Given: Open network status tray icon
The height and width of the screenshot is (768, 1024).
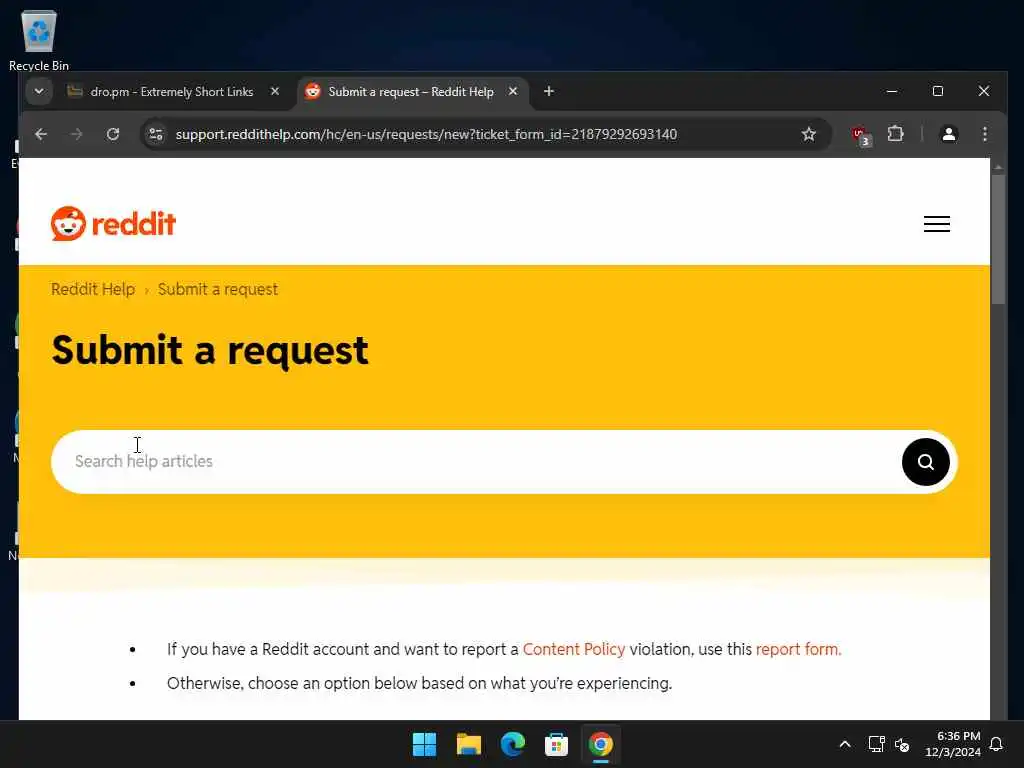Looking at the screenshot, I should (x=876, y=744).
